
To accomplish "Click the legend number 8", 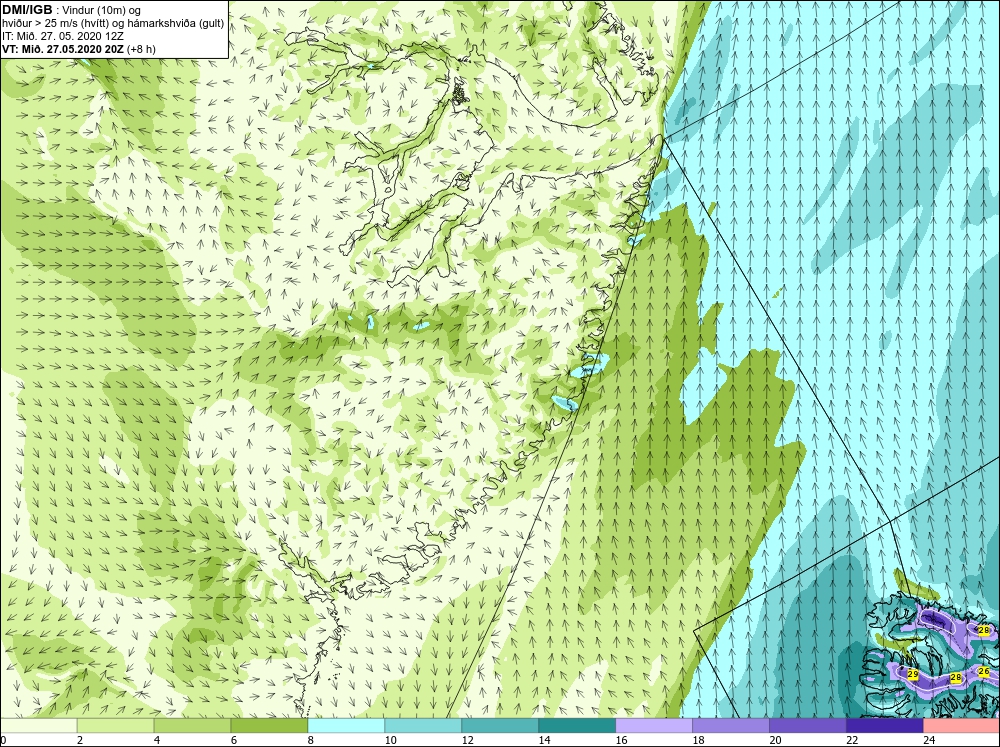I will coord(311,740).
